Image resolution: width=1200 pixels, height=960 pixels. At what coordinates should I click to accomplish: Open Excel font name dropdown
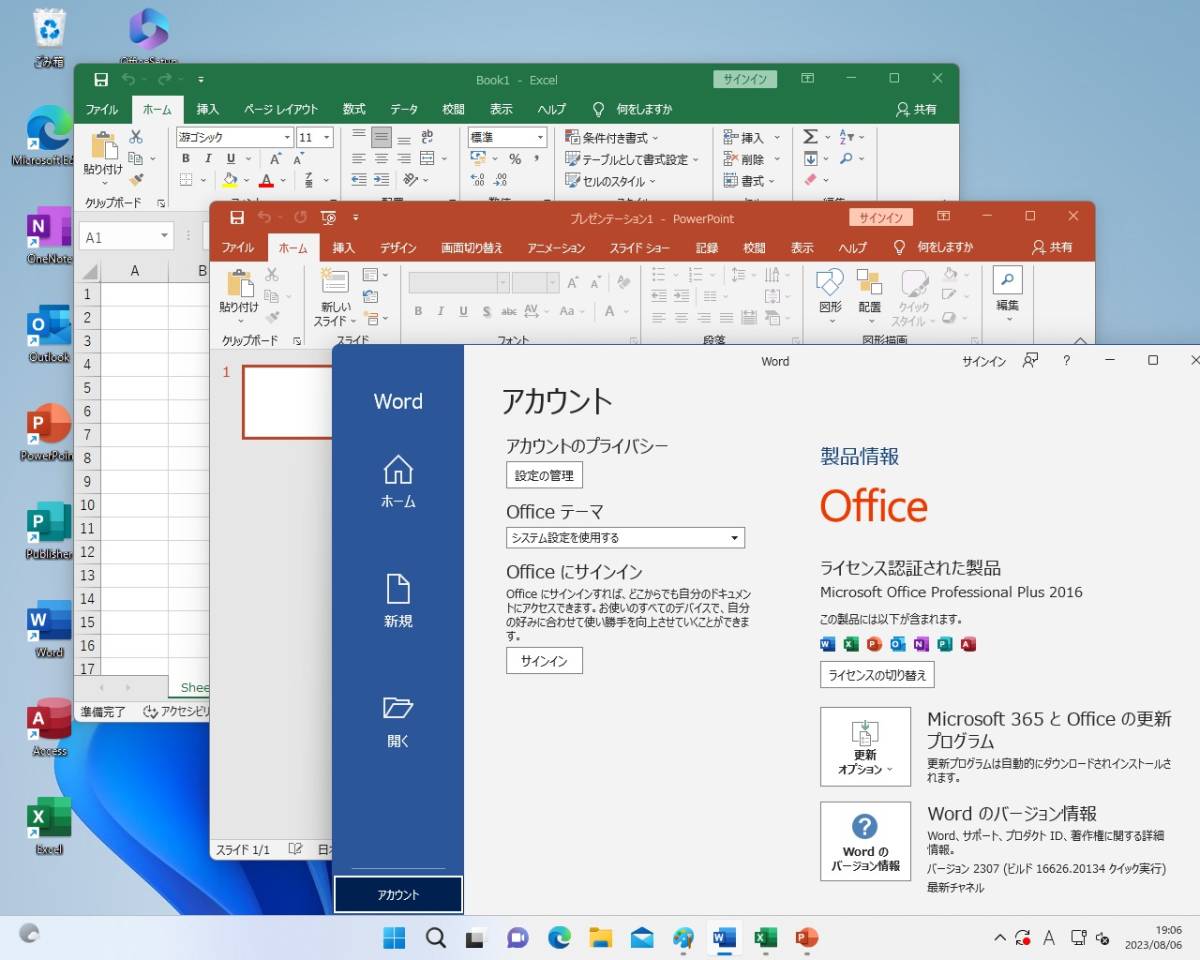pos(288,137)
